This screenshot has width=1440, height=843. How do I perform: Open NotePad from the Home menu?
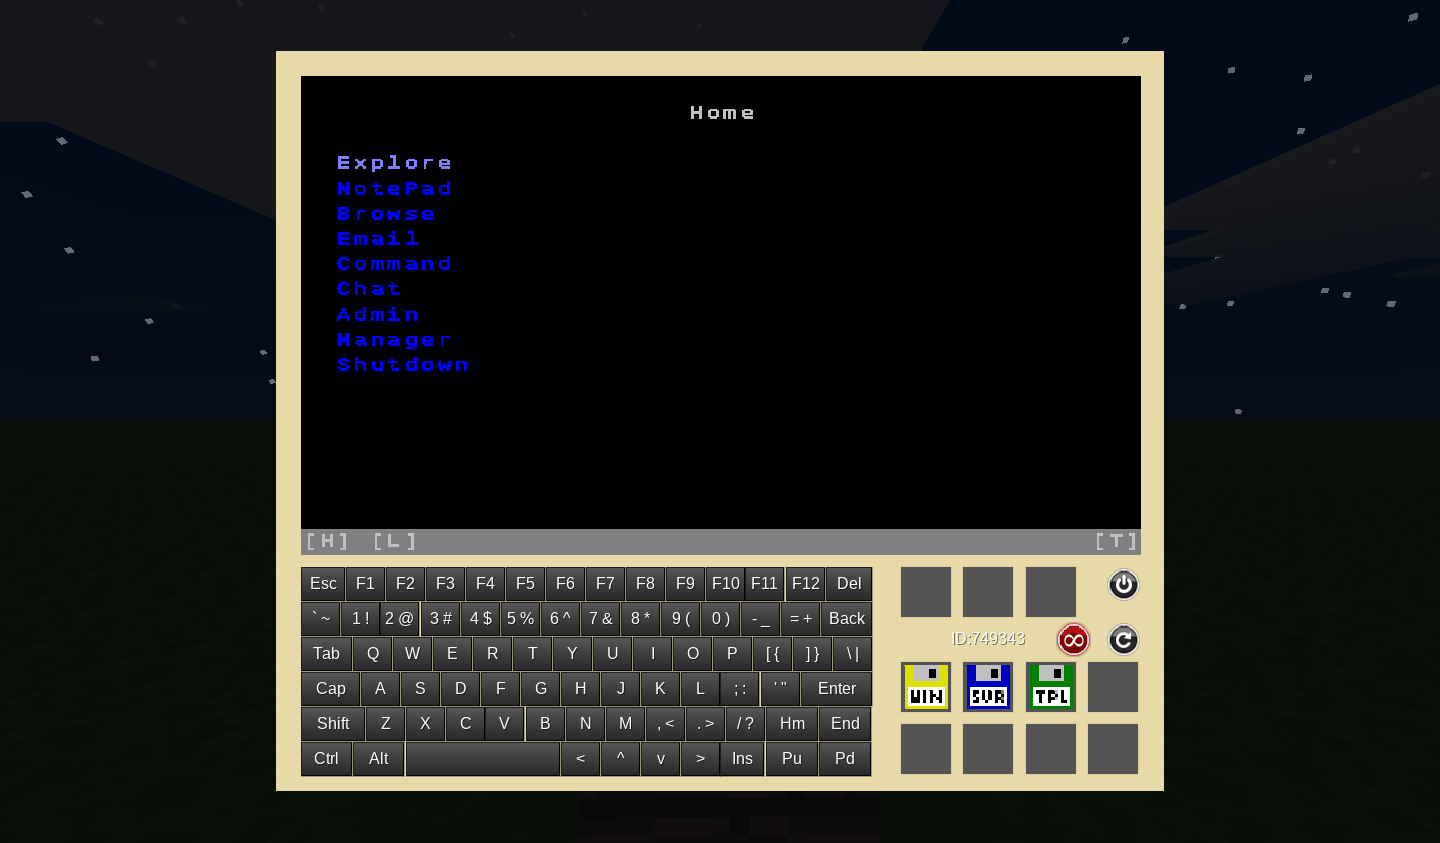[394, 189]
